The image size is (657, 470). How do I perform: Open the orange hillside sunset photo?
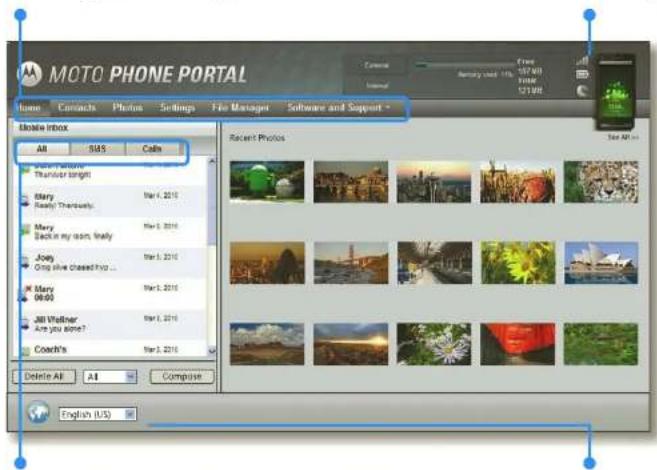[x=267, y=263]
